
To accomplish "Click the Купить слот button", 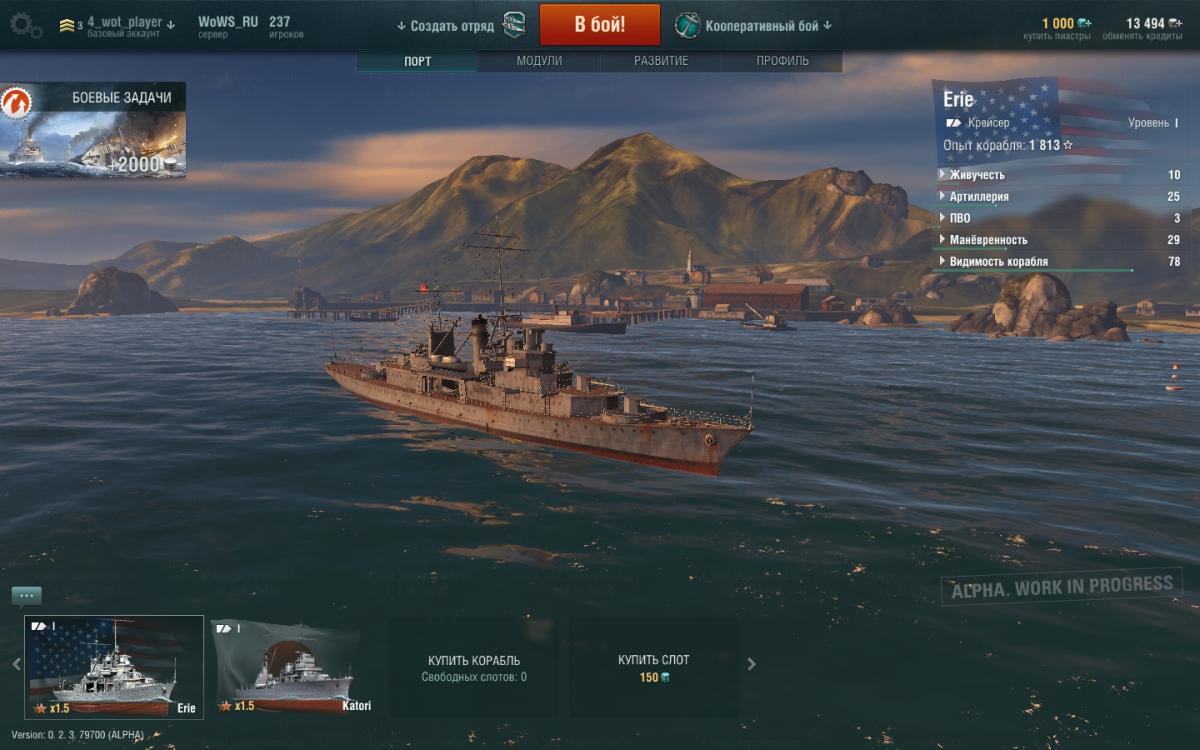I will pyautogui.click(x=654, y=667).
